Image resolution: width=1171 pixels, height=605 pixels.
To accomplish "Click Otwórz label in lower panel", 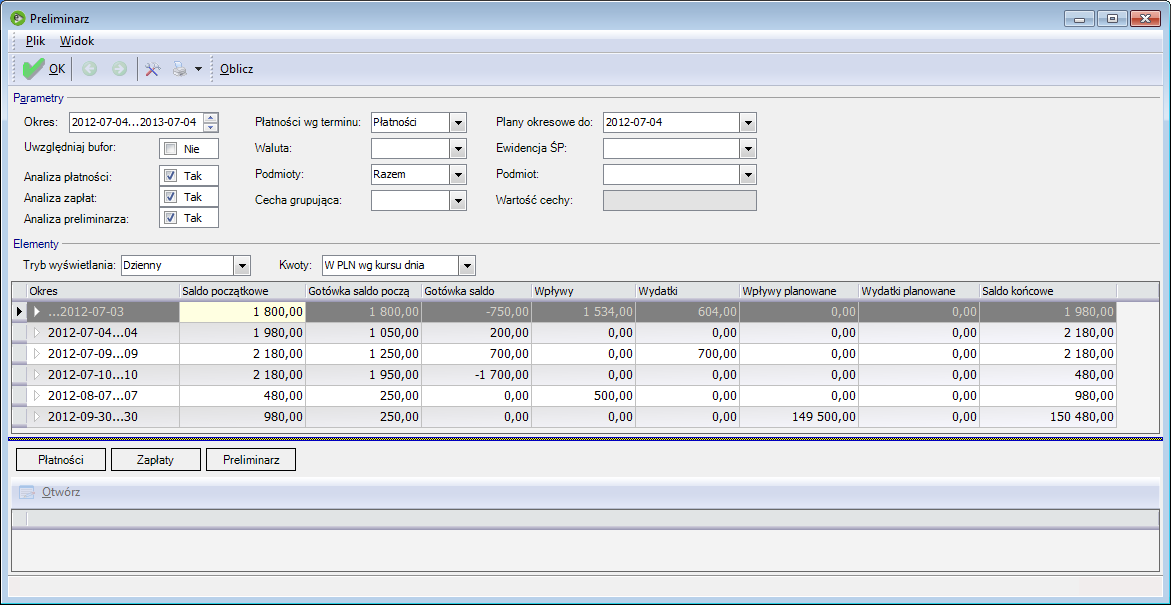I will [x=61, y=493].
